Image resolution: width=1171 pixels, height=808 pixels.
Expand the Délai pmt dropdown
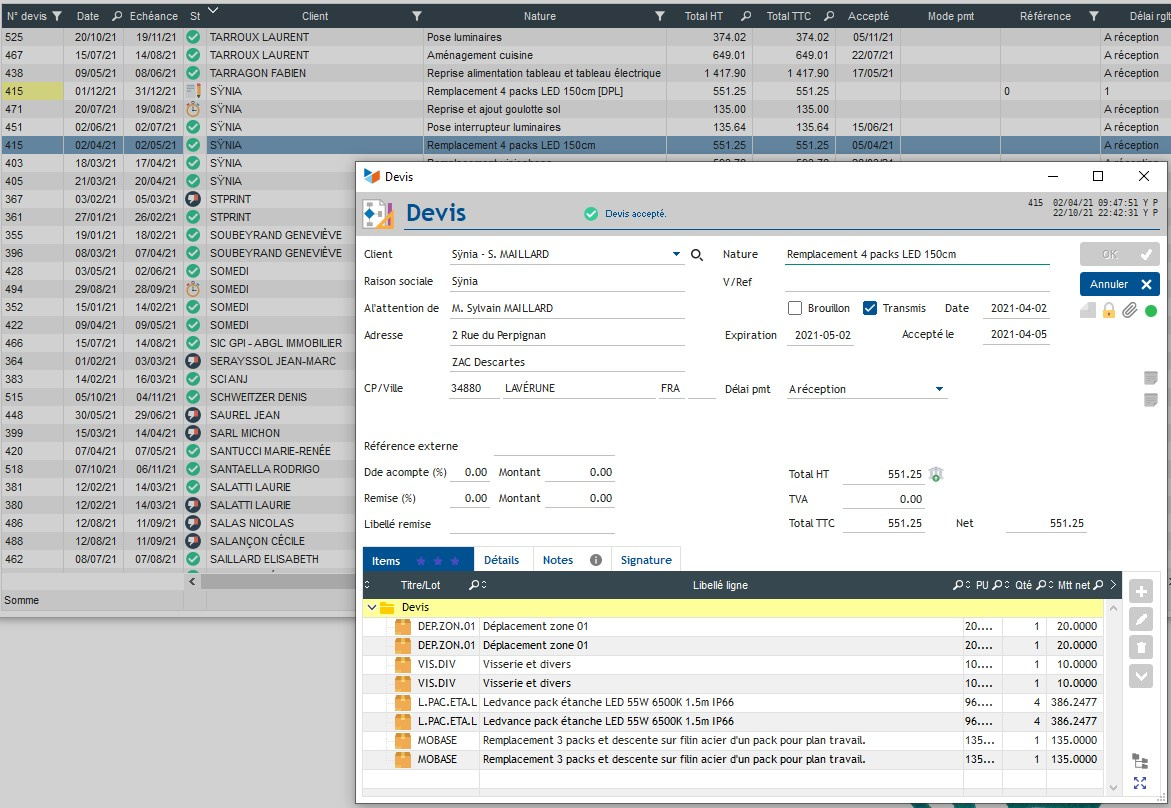(x=939, y=389)
